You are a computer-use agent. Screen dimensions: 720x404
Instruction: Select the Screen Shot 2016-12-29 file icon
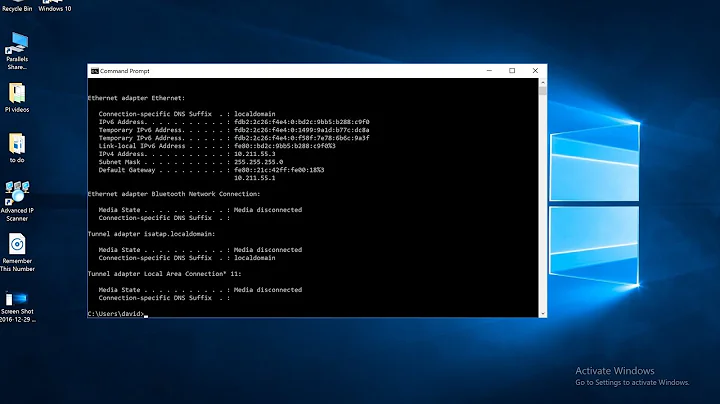pos(17,306)
